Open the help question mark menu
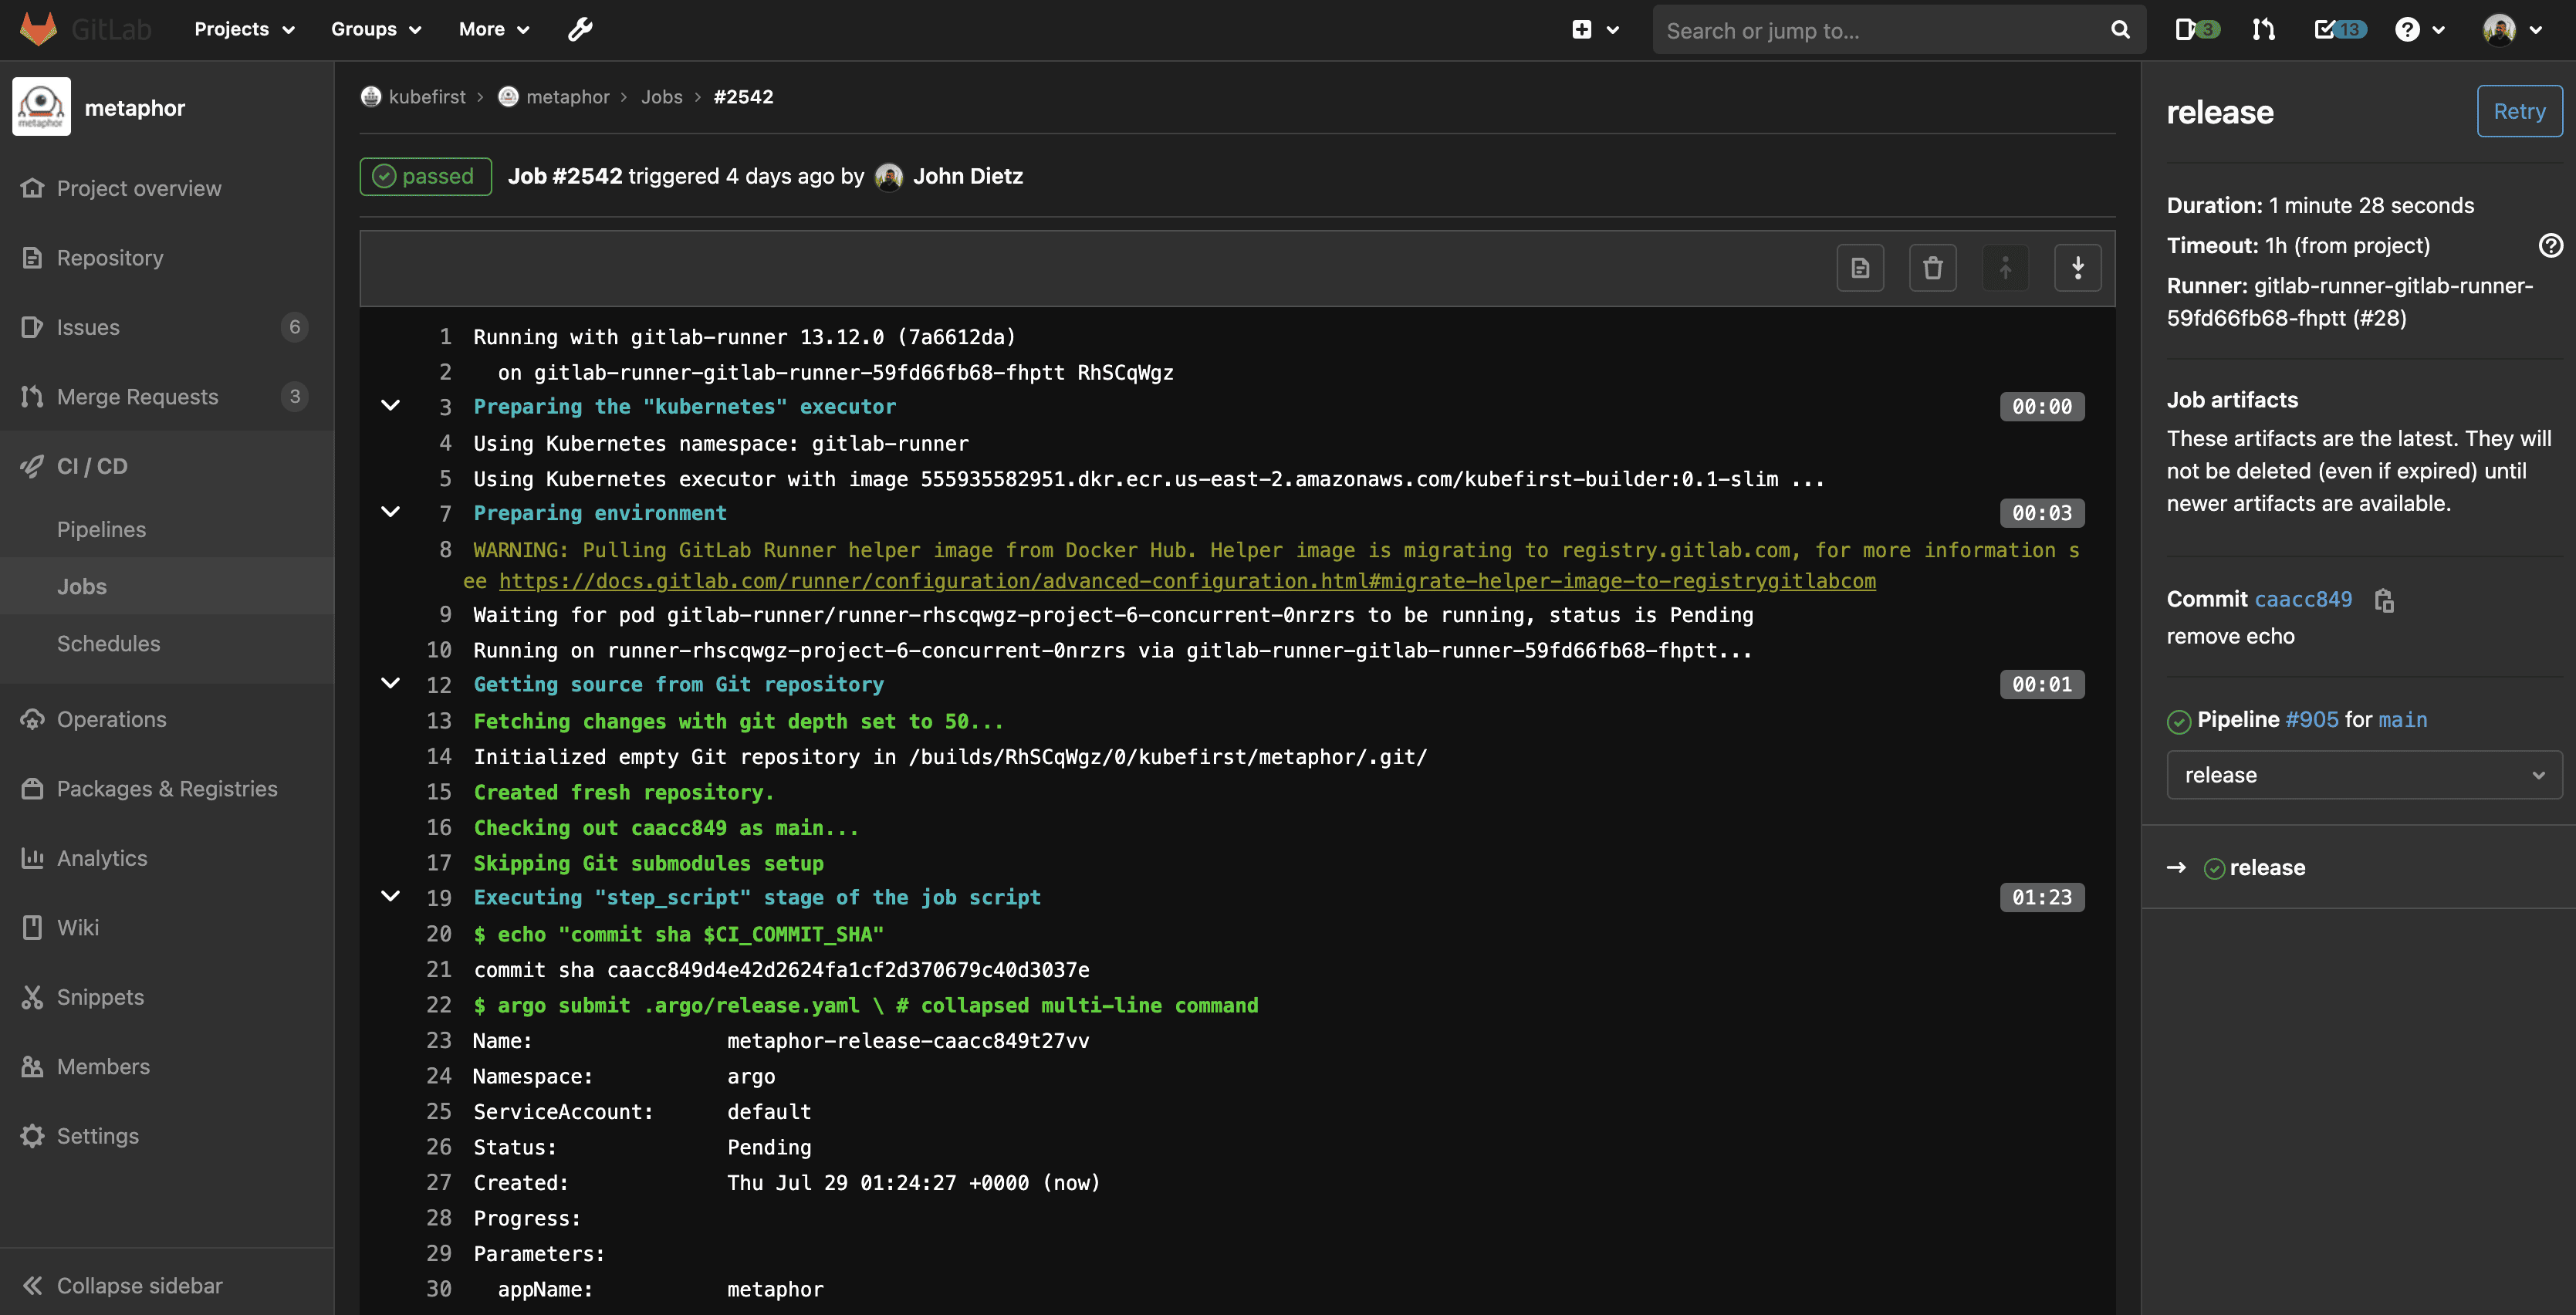Viewport: 2576px width, 1315px height. 2419,30
